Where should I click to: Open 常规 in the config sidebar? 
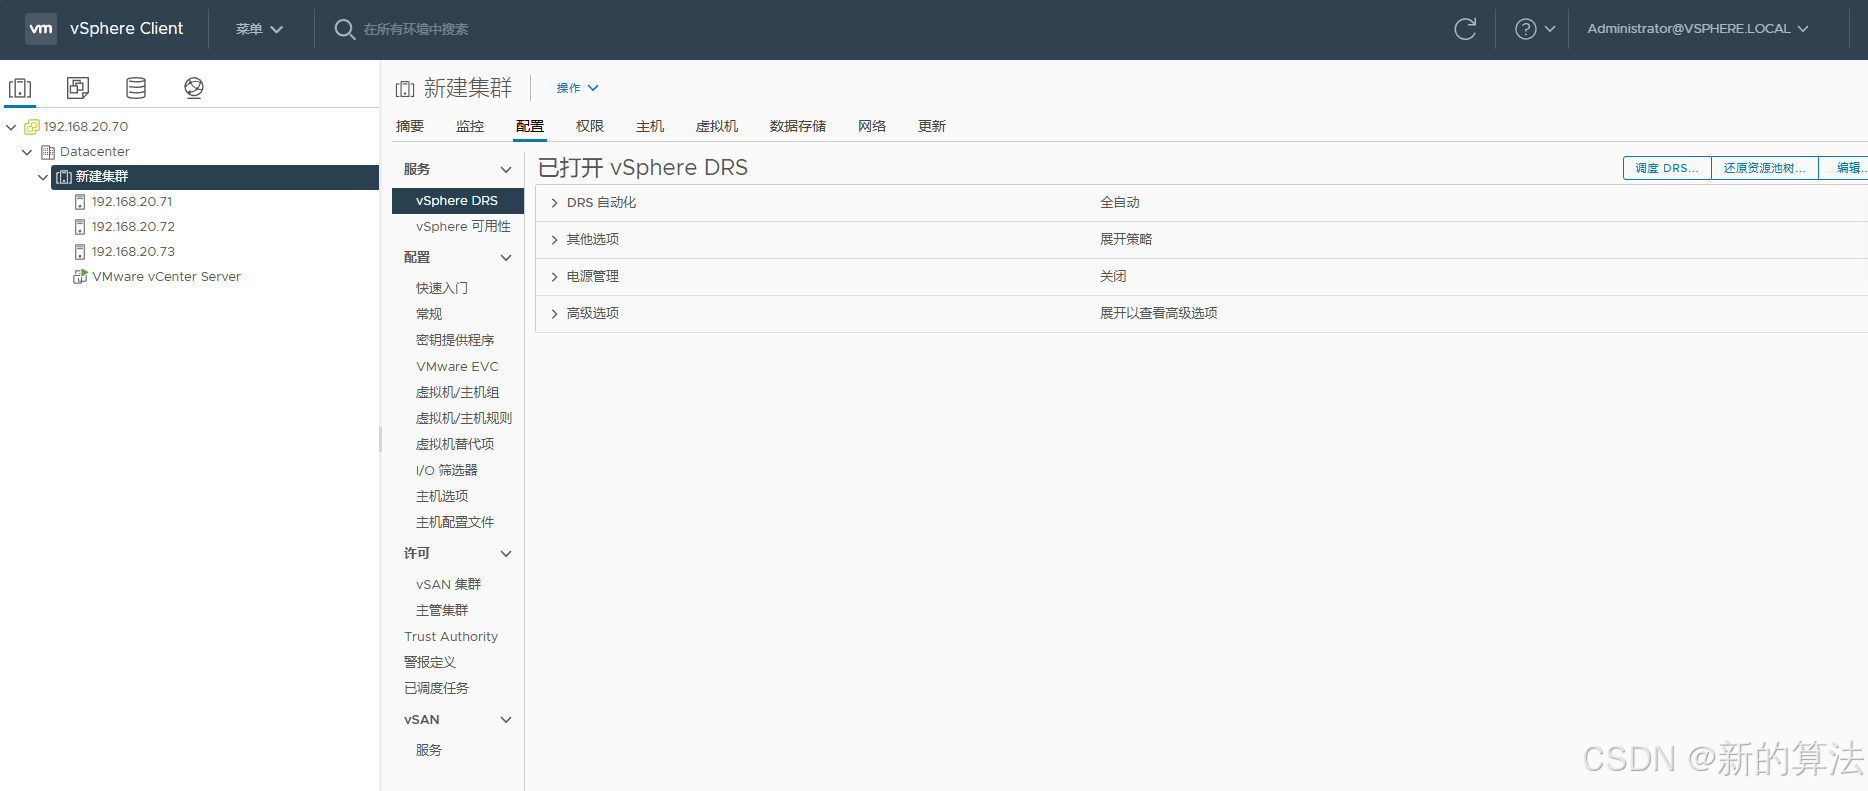(x=429, y=314)
